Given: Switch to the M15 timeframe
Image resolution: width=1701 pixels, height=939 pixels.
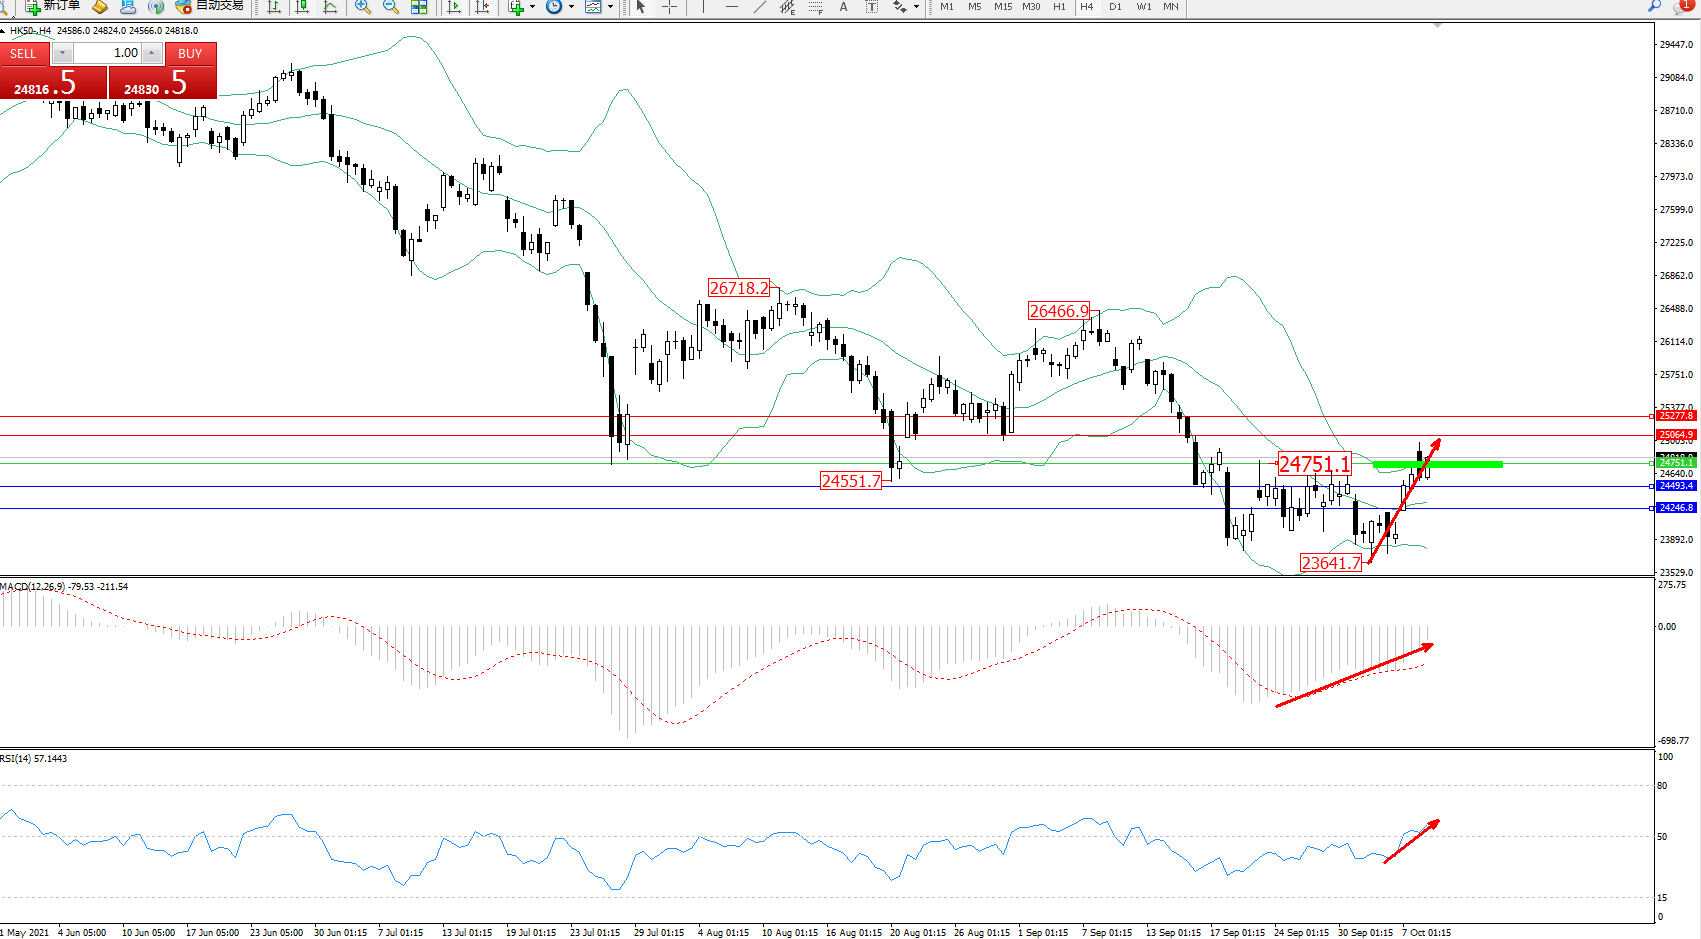Looking at the screenshot, I should 1002,7.
